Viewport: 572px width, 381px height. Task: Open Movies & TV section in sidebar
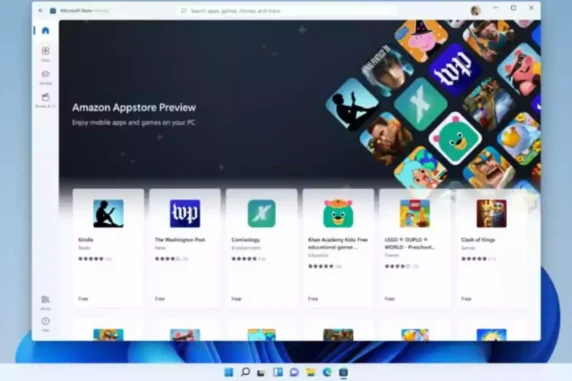(45, 100)
